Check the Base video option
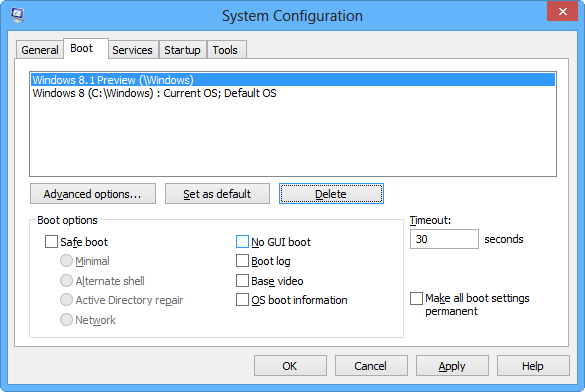585x392 pixels. (x=242, y=280)
